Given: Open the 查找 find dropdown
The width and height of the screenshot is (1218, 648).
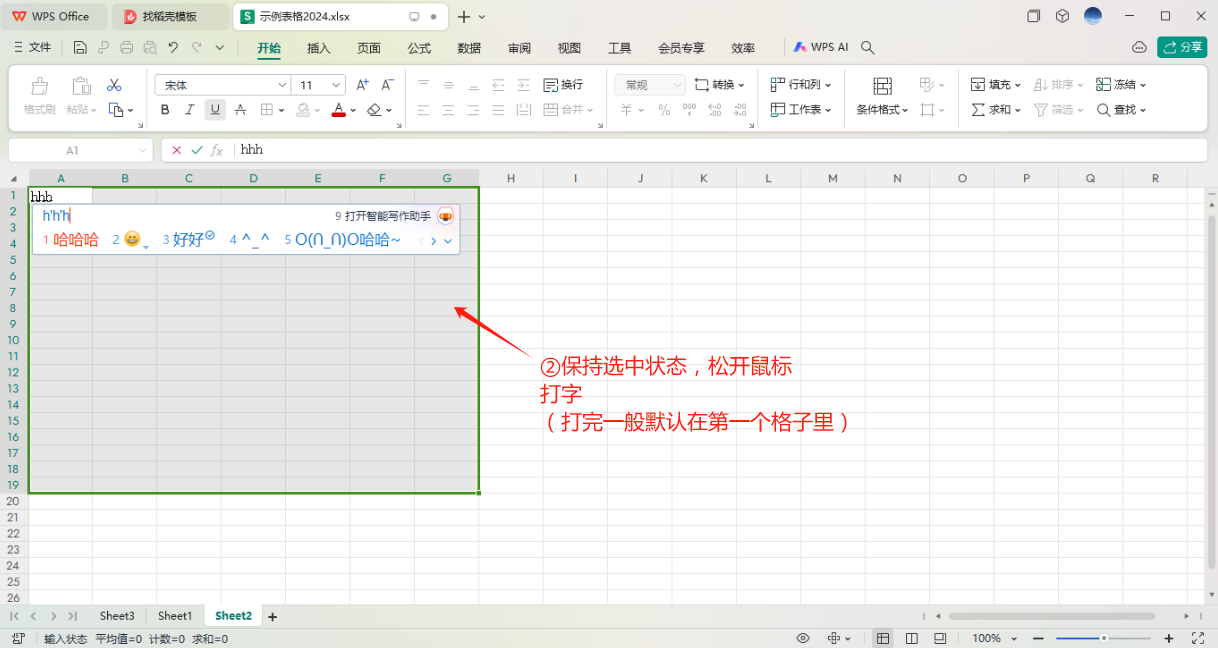Looking at the screenshot, I should pos(1122,110).
